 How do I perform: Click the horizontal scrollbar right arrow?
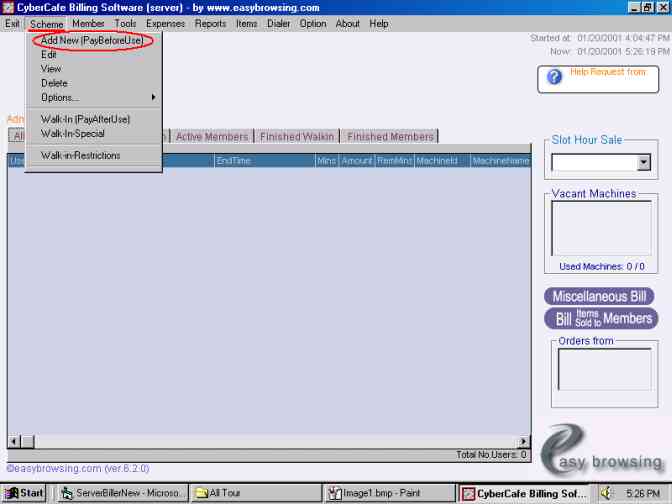pyautogui.click(x=523, y=441)
